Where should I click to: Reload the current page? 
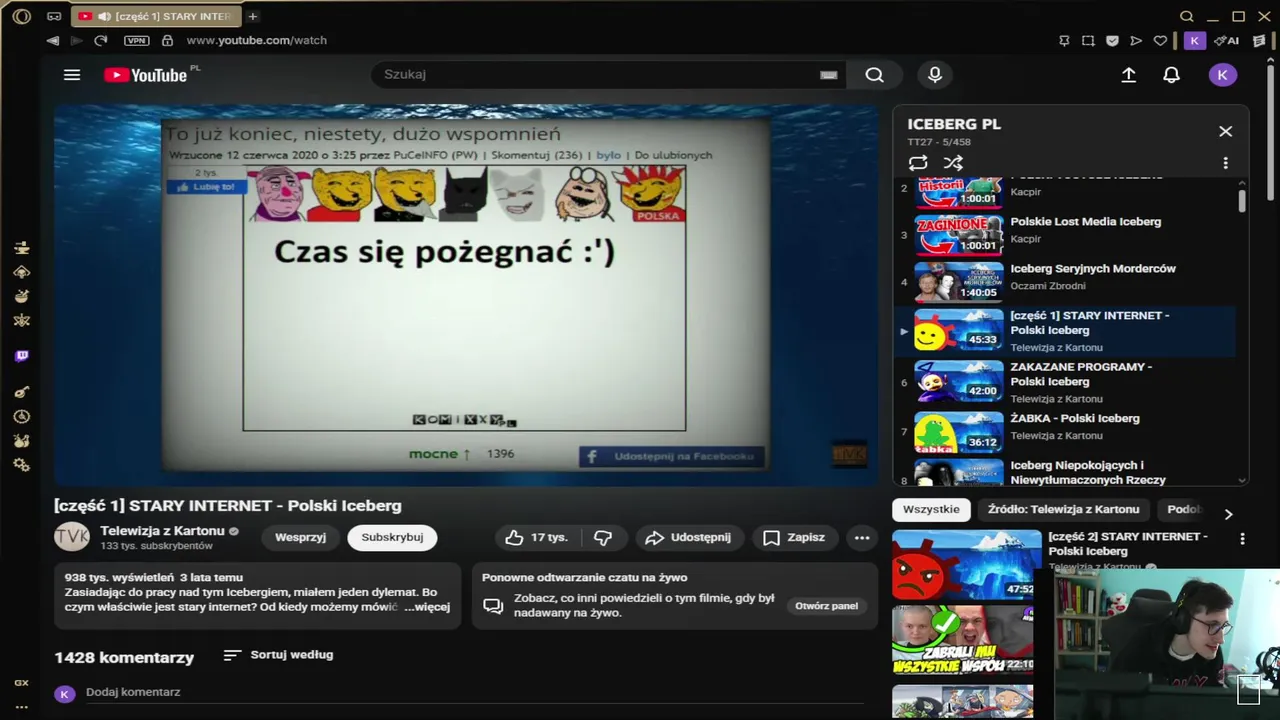click(100, 41)
